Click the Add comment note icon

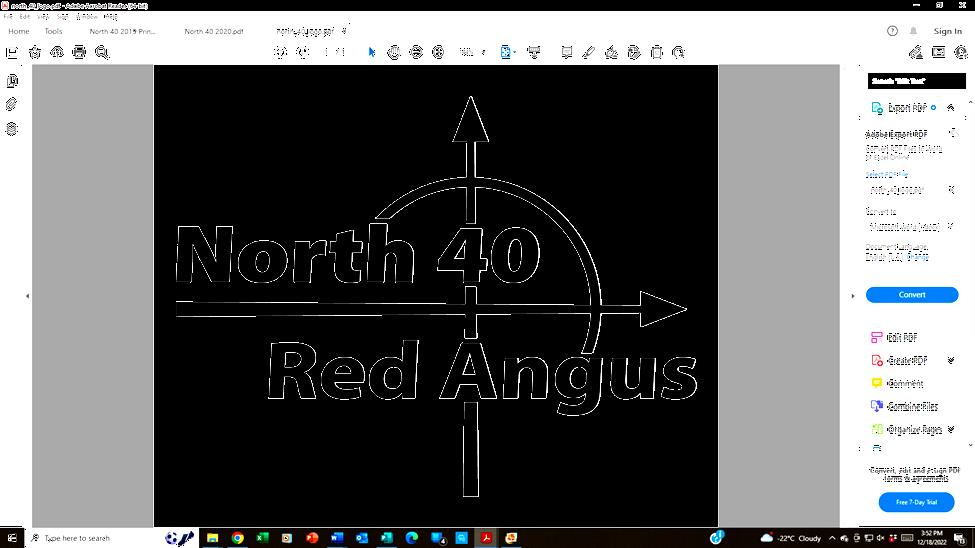(566, 52)
